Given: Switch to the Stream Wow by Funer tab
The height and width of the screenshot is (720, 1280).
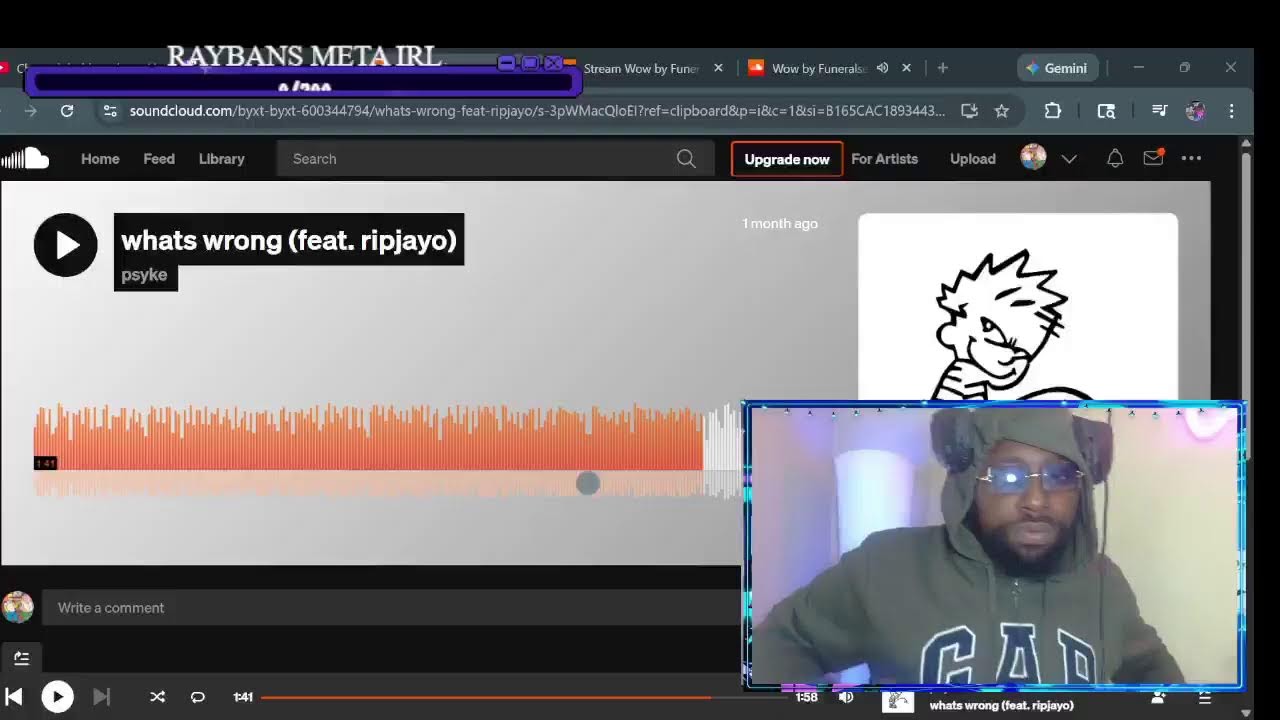Looking at the screenshot, I should [x=640, y=68].
